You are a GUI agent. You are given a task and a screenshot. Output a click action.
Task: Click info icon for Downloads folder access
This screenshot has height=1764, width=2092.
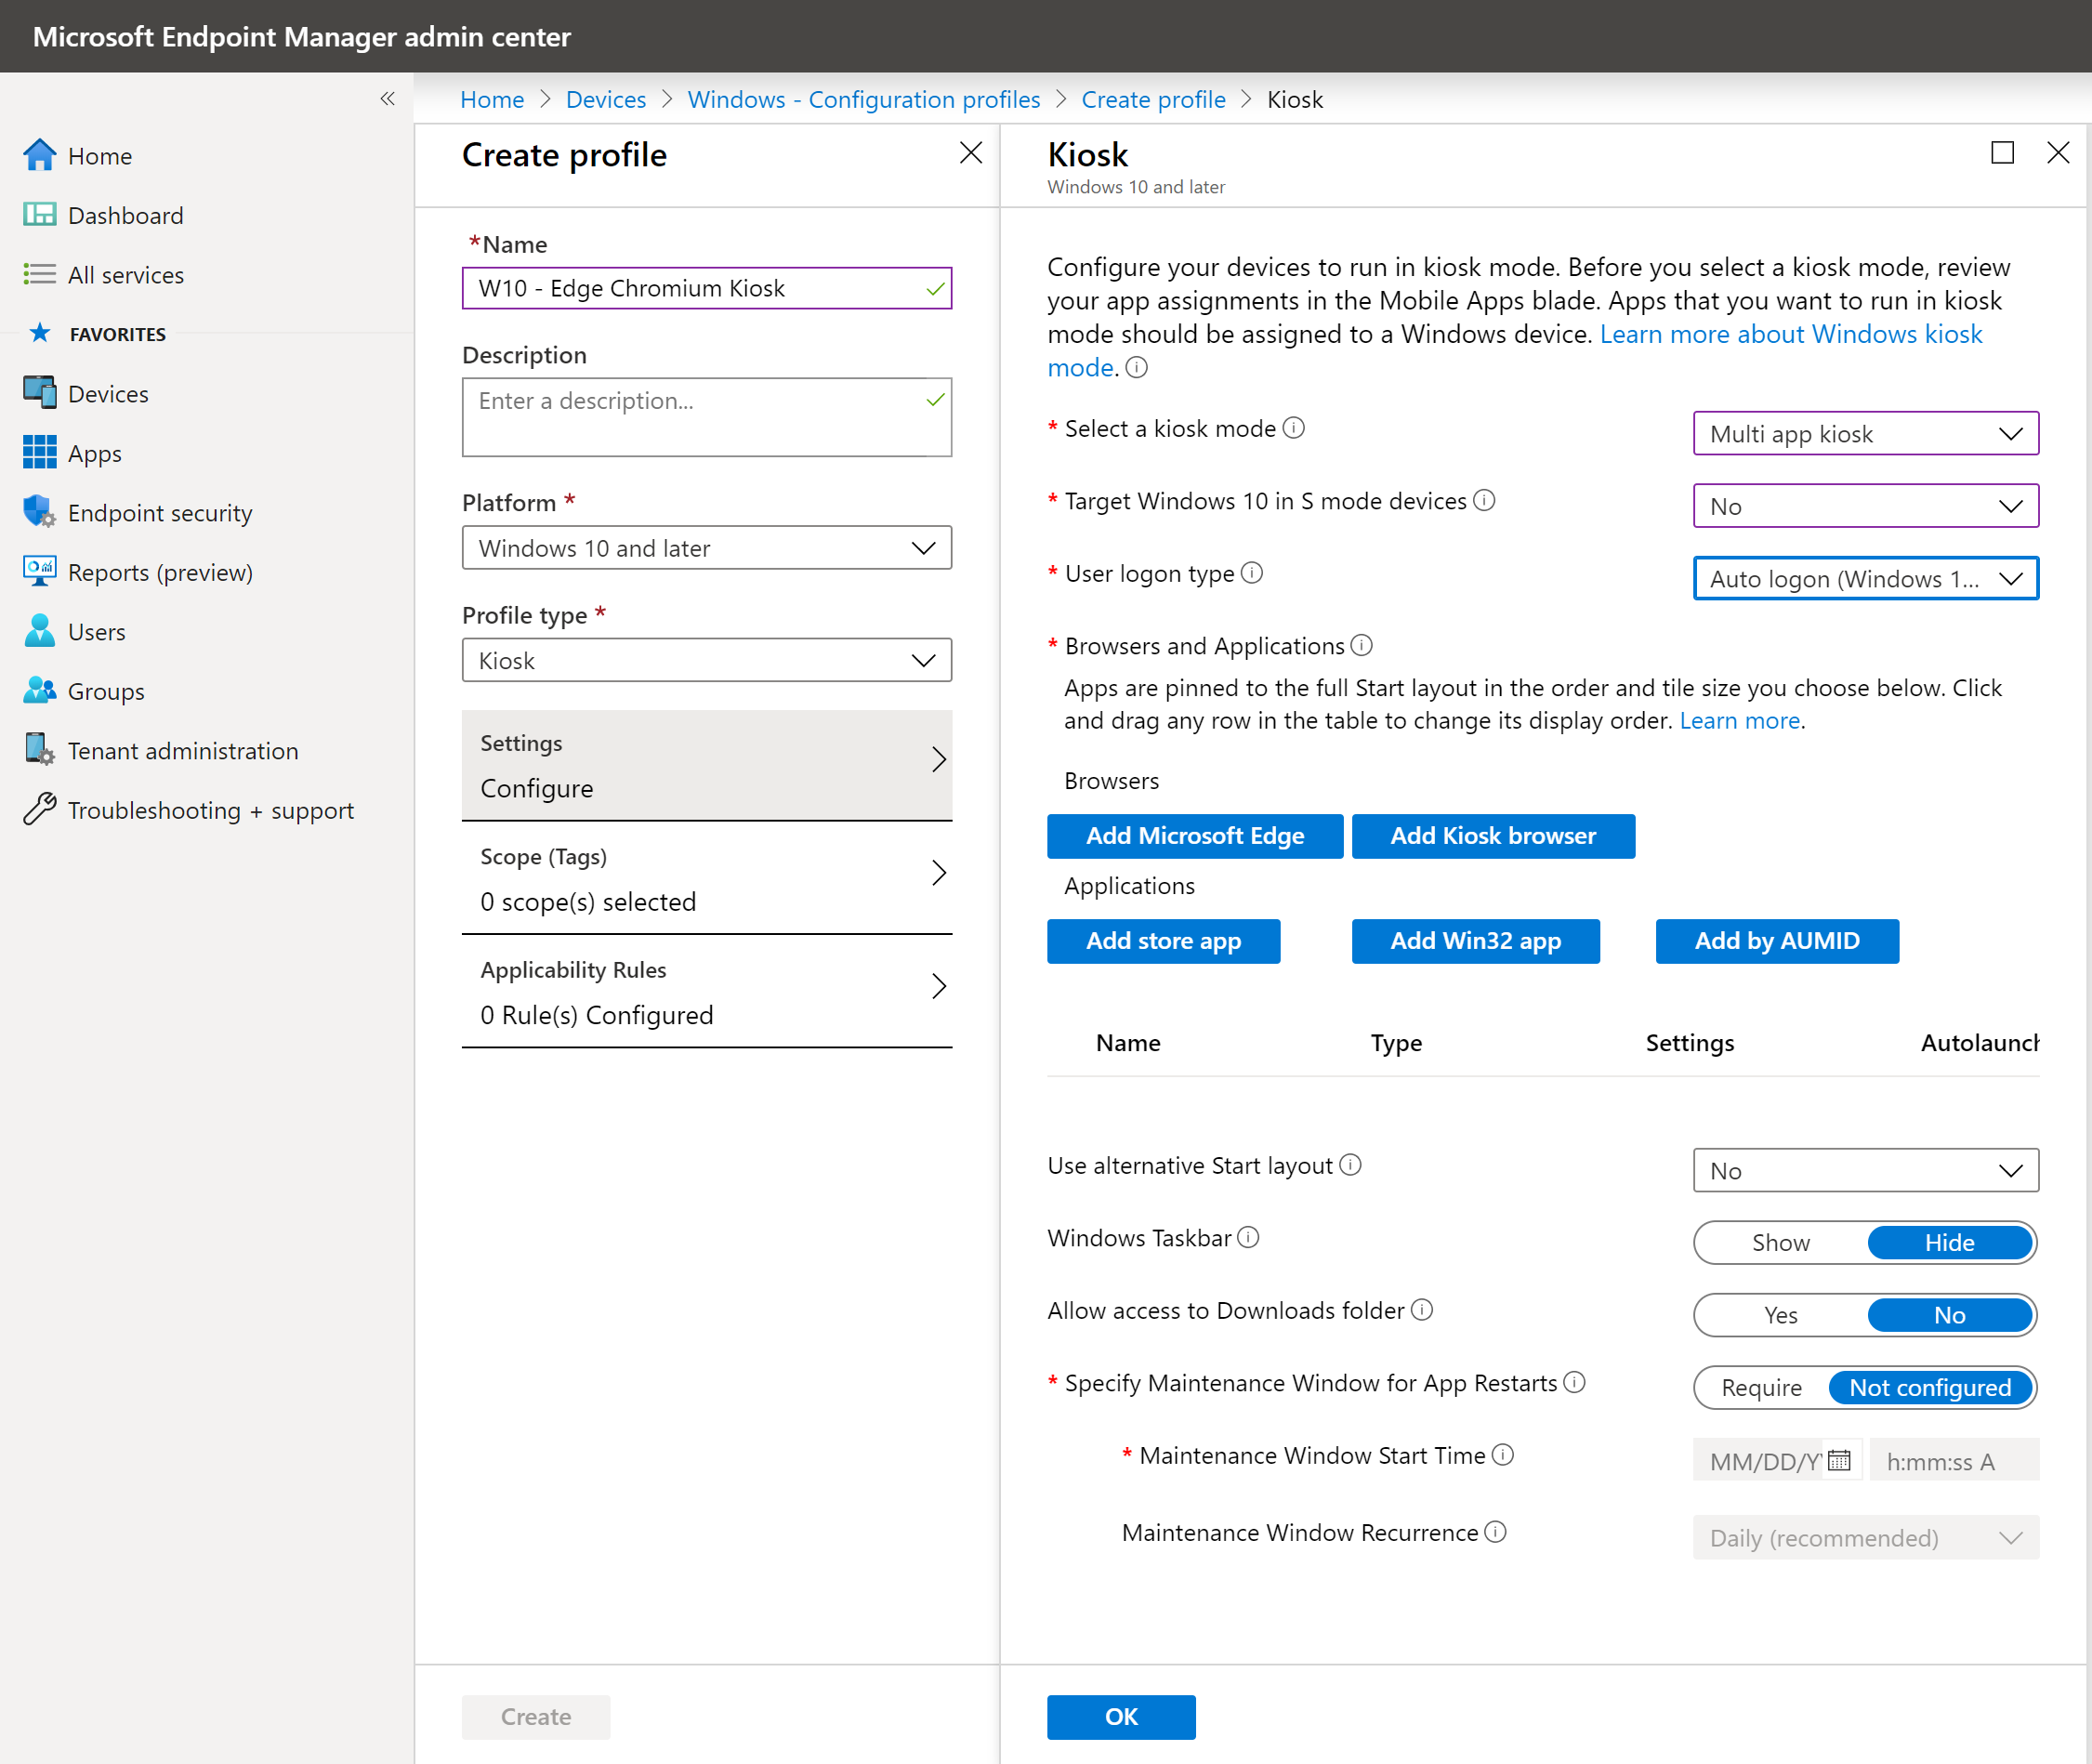coord(1422,1310)
